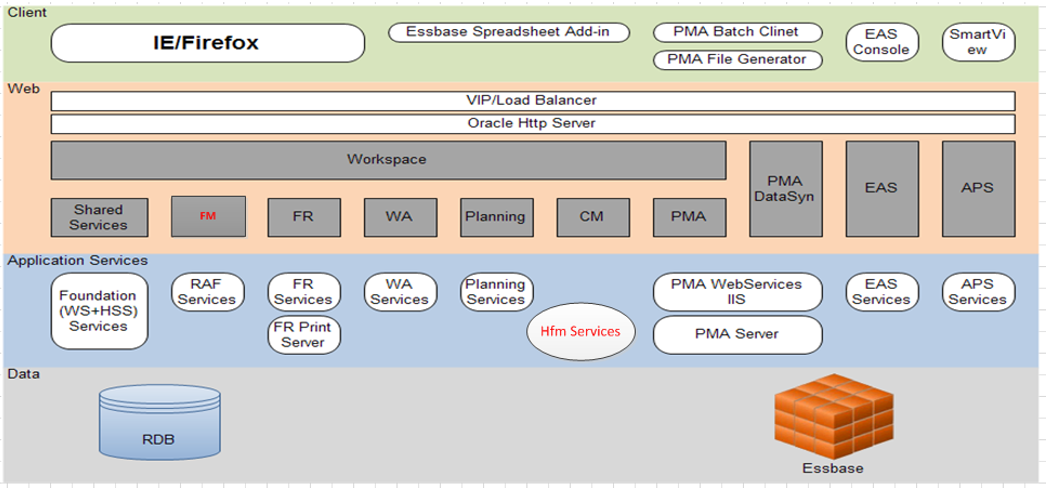Select the PMA WebServices IIS box
The width and height of the screenshot is (1046, 488).
point(737,292)
